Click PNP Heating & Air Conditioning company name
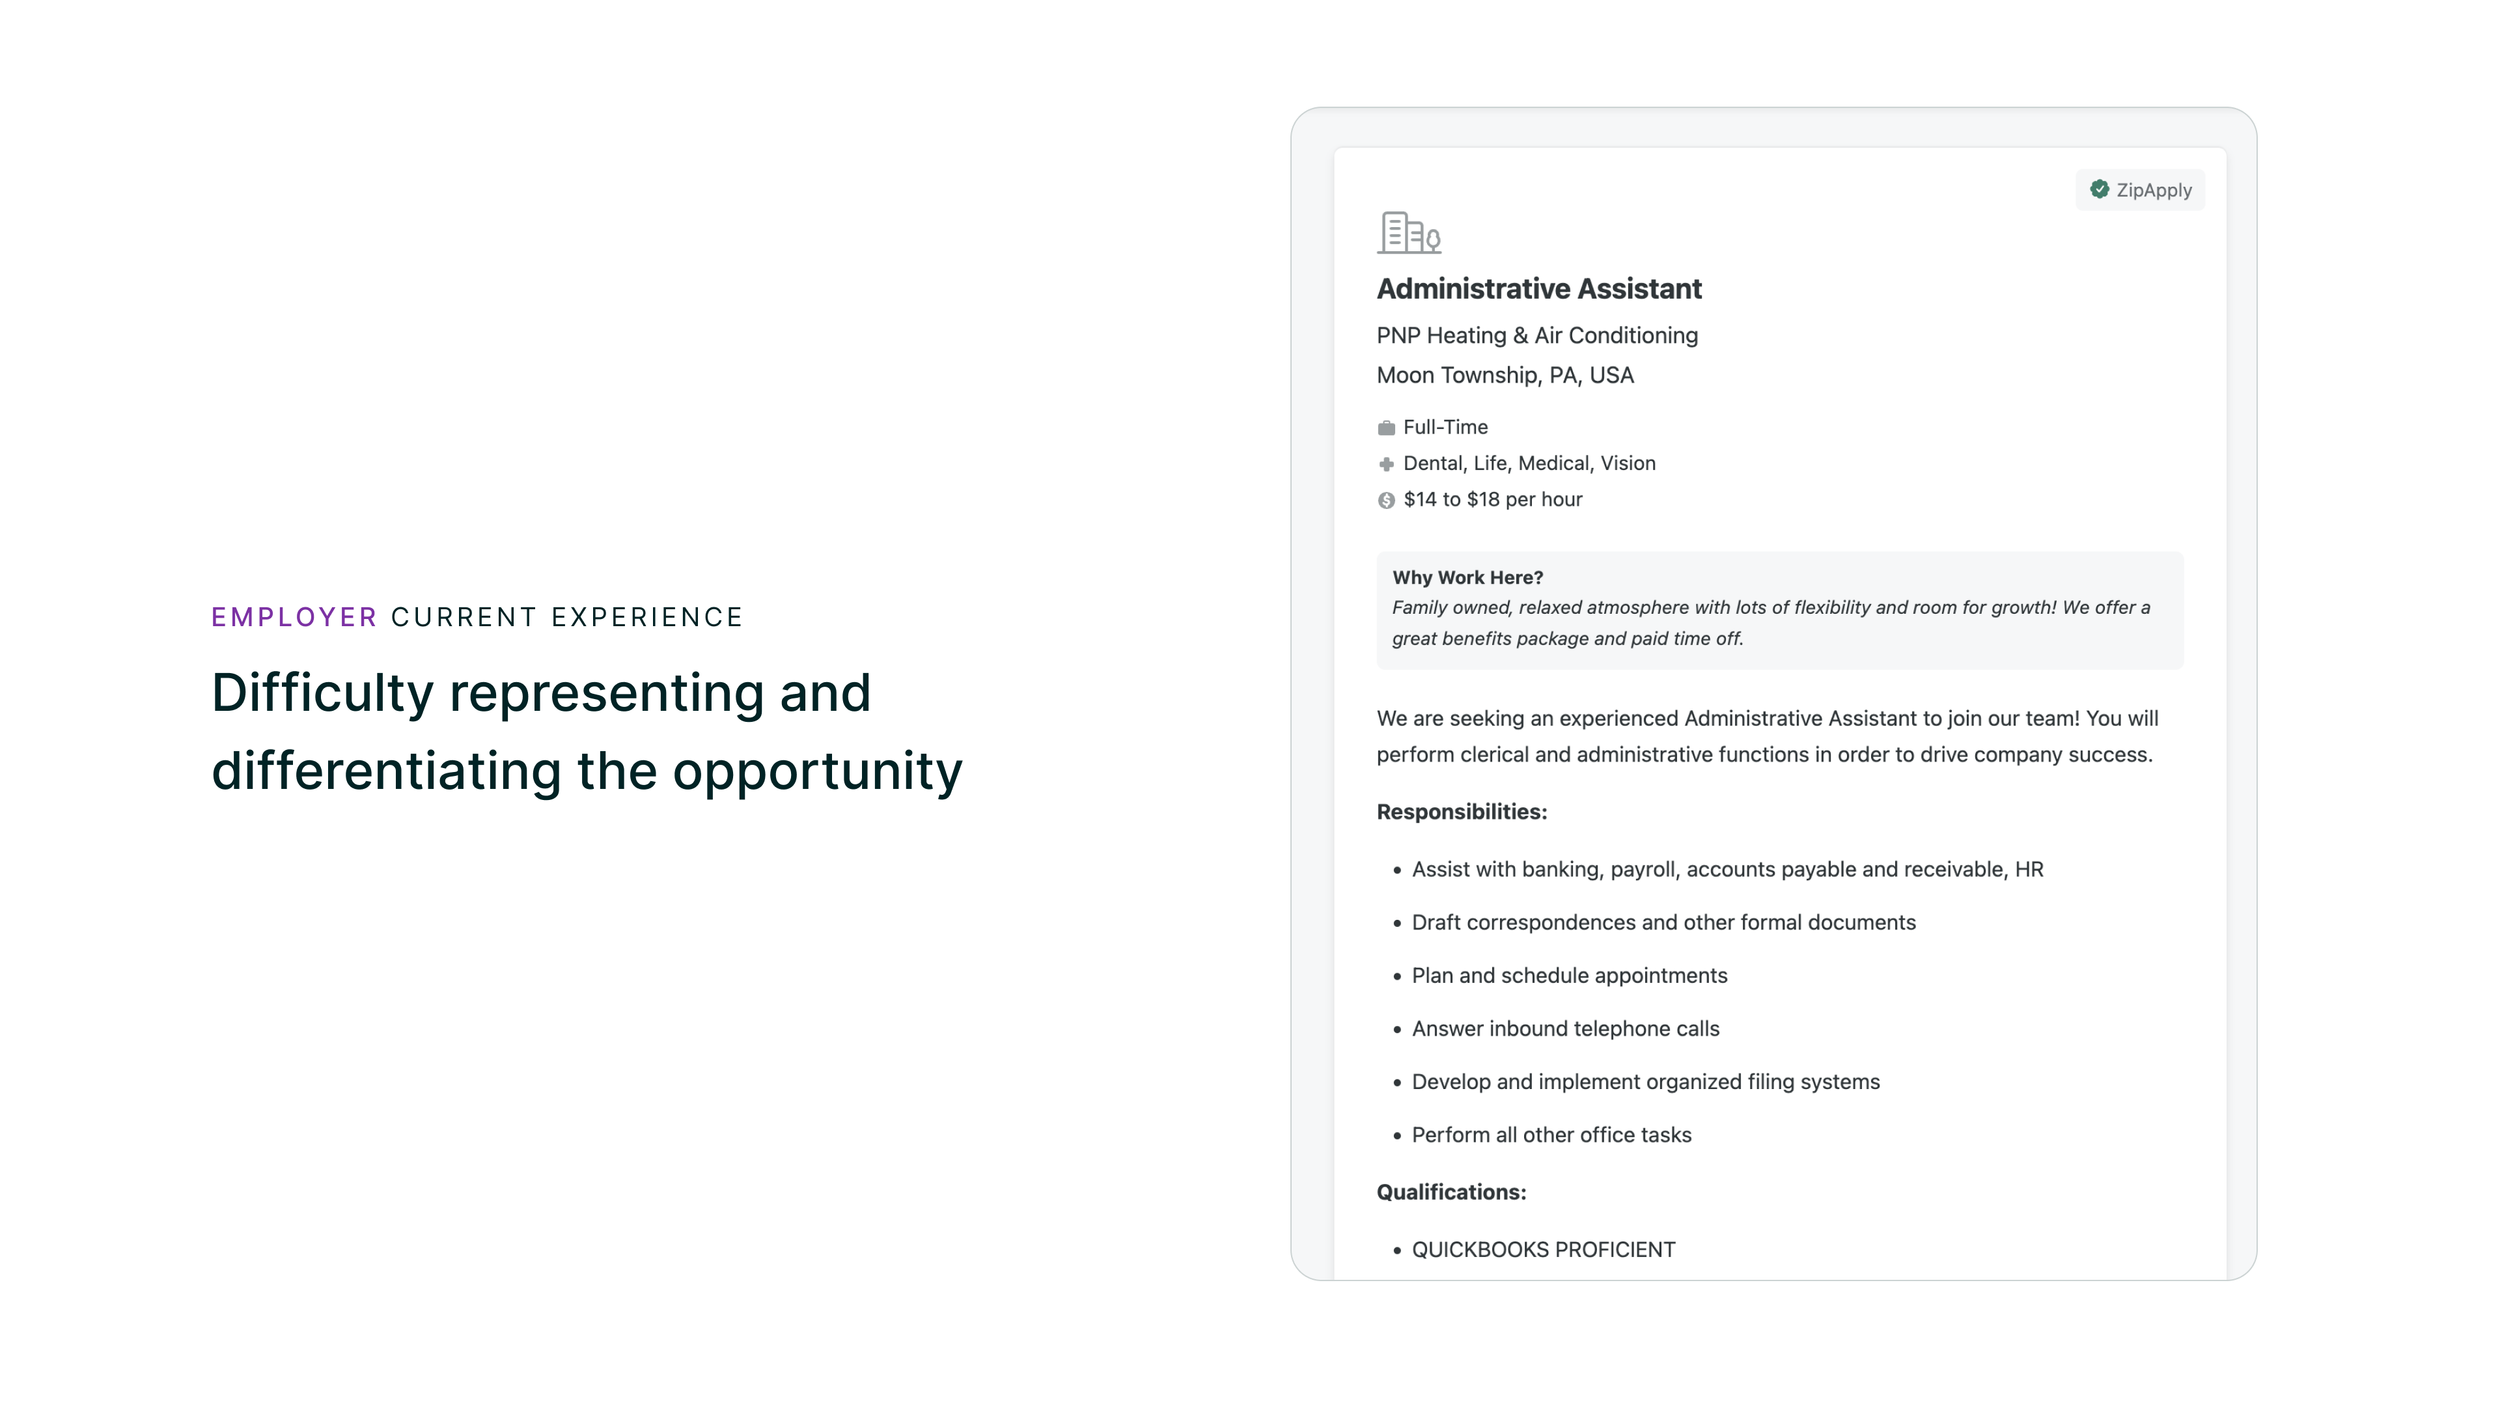This screenshot has width=2500, height=1406. click(x=1537, y=335)
